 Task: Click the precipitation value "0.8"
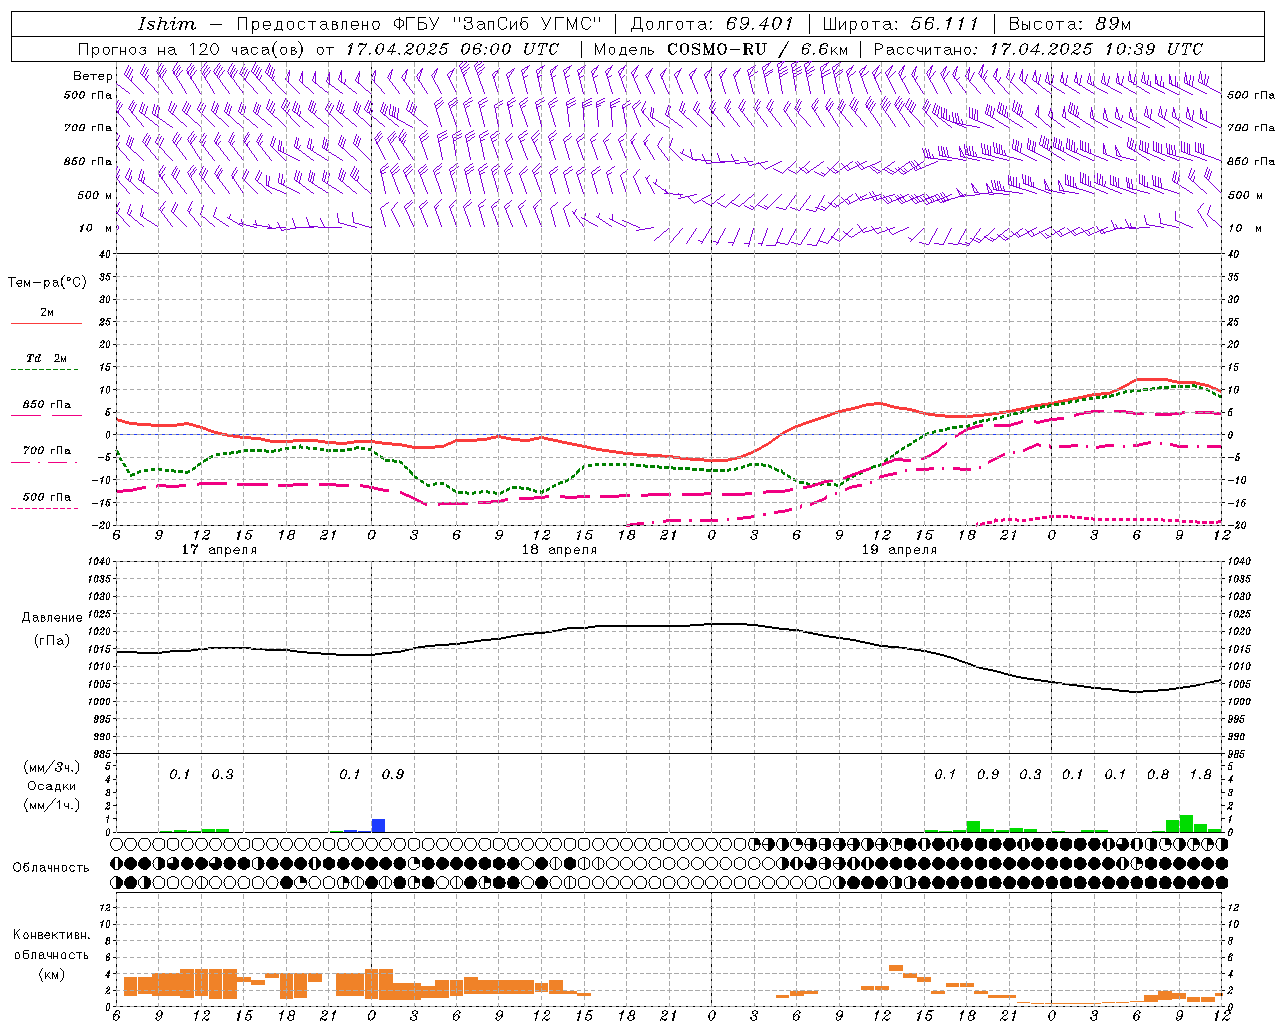click(x=1158, y=774)
